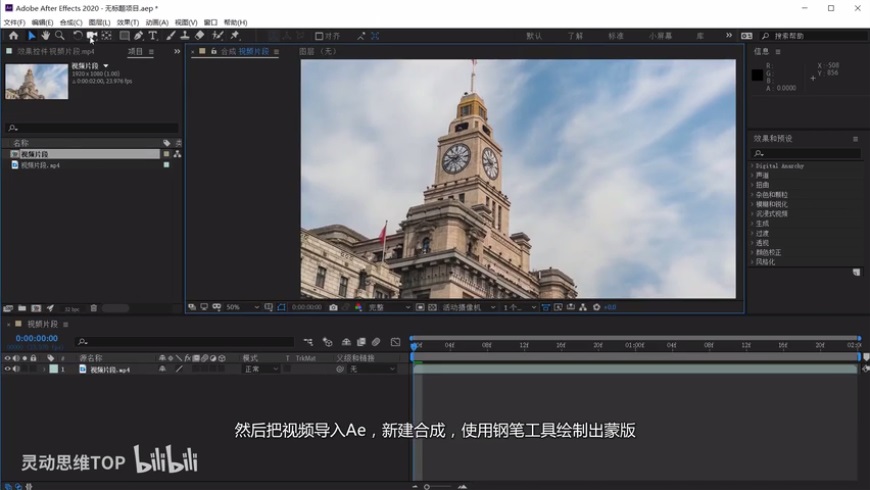Toggle the transparency grid in viewer
The height and width of the screenshot is (490, 870).
click(x=432, y=307)
